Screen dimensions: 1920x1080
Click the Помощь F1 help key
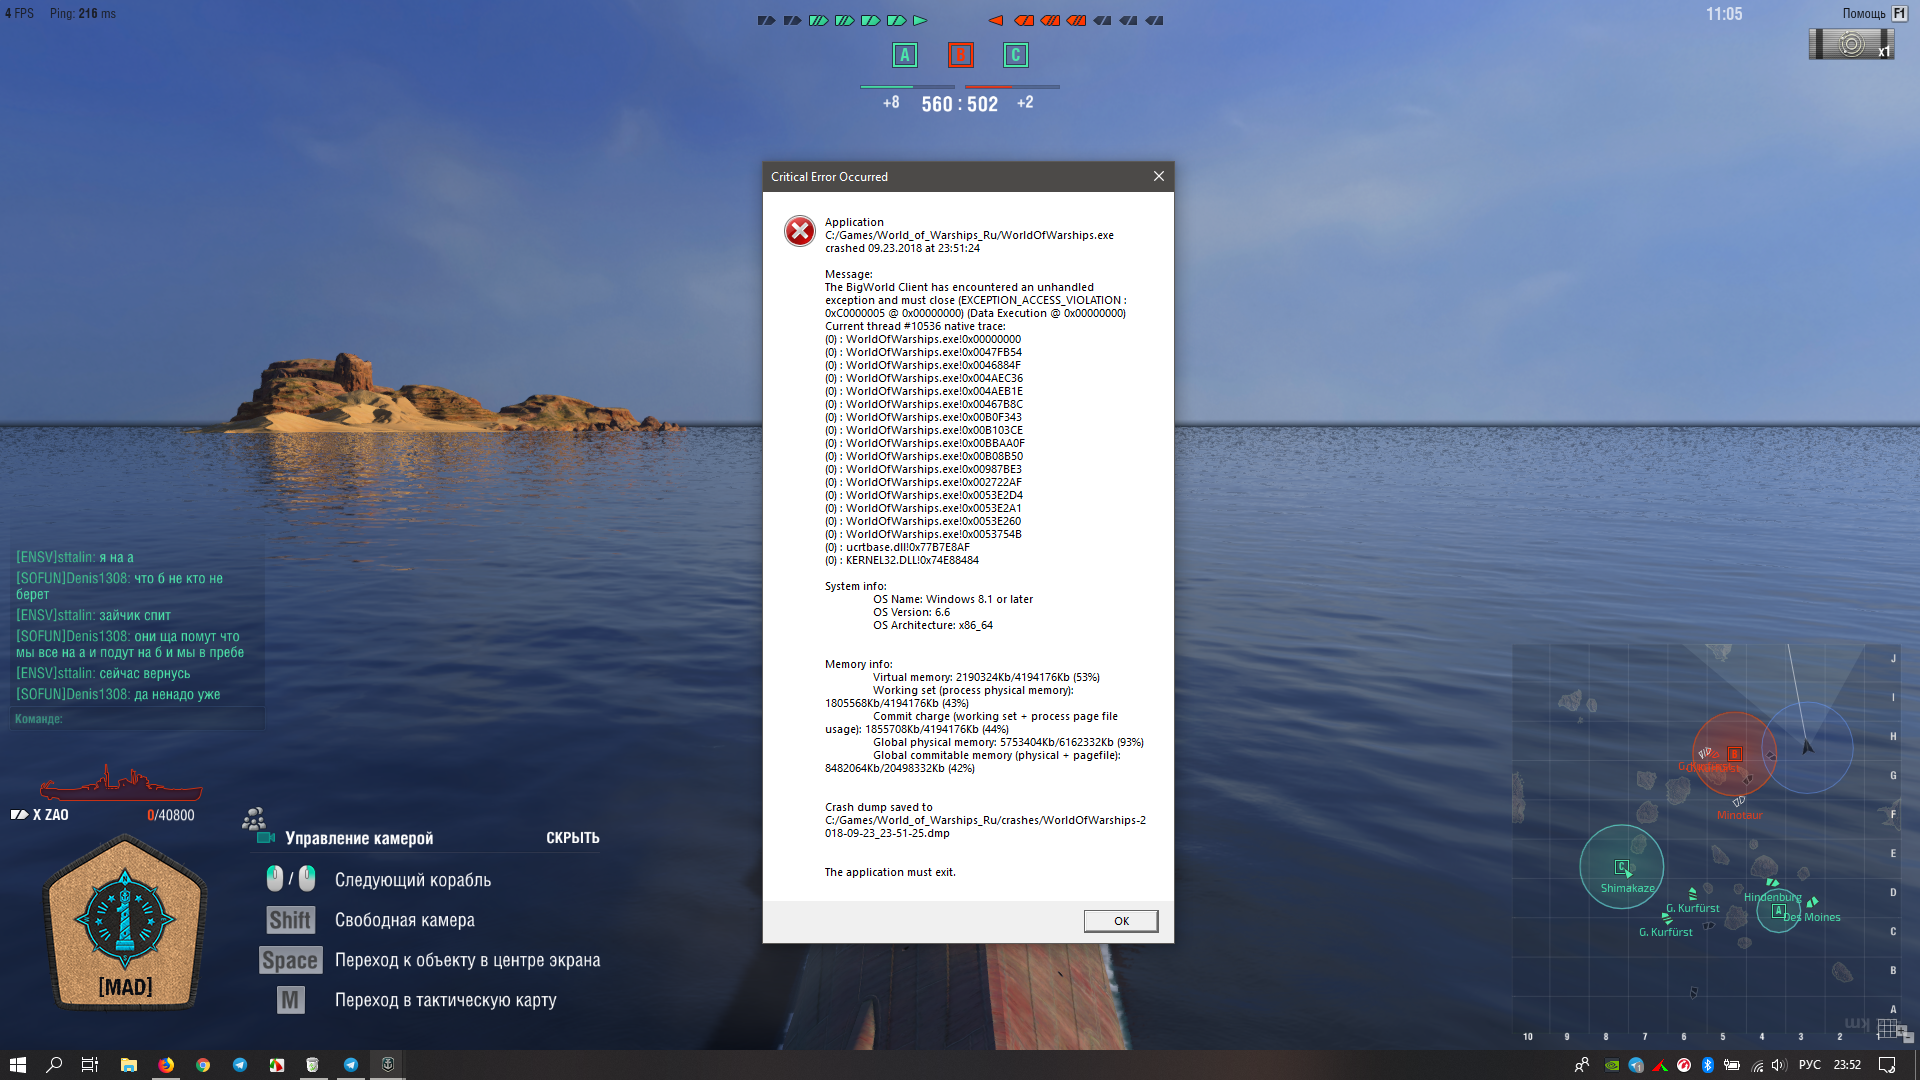[x=1898, y=13]
